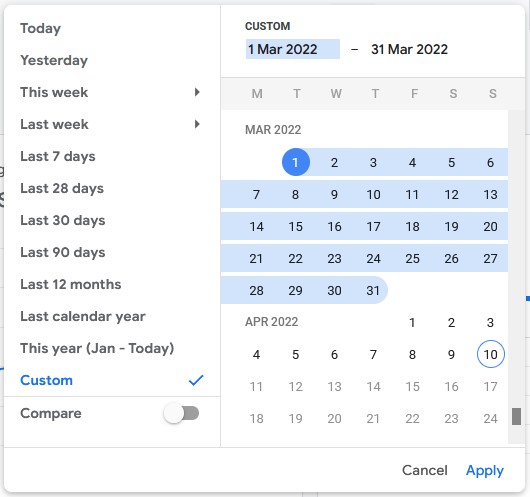
Task: Select 31 March in the calendar
Action: click(373, 290)
